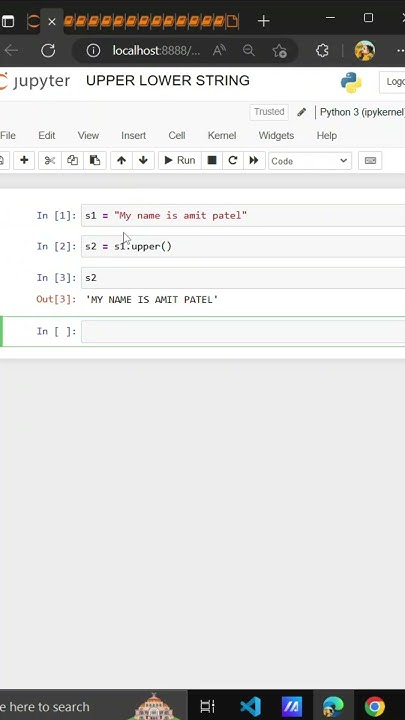The image size is (405, 720).
Task: Click the insert cell below plus icon
Action: point(24,160)
